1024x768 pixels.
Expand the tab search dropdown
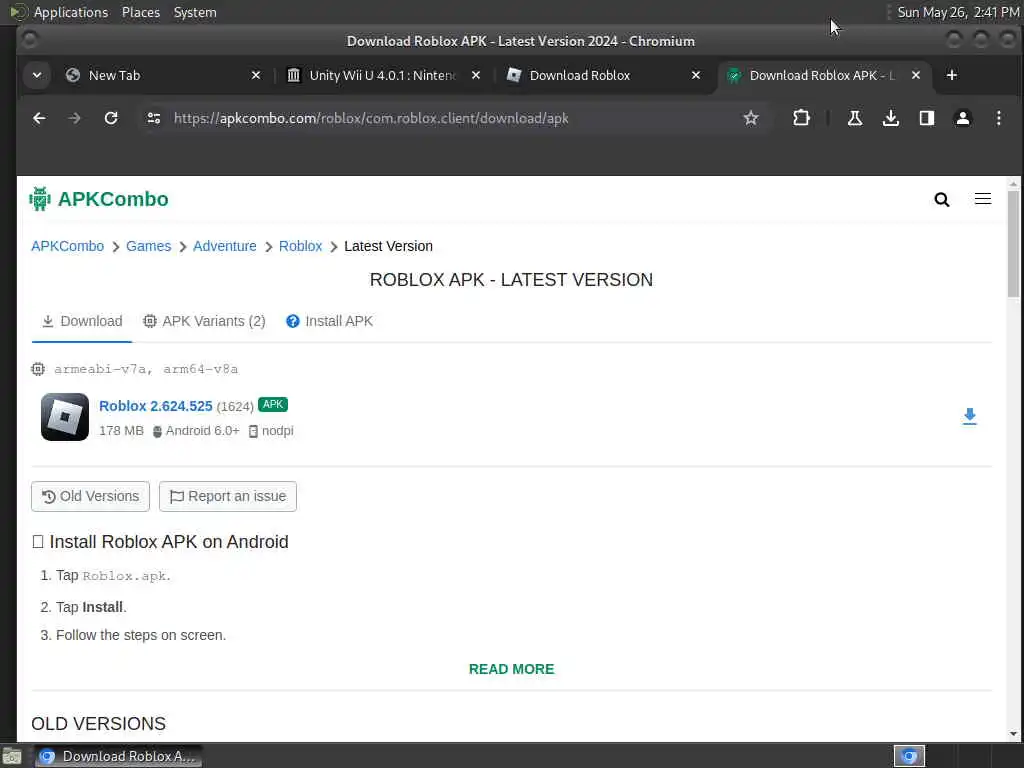pyautogui.click(x=37, y=75)
